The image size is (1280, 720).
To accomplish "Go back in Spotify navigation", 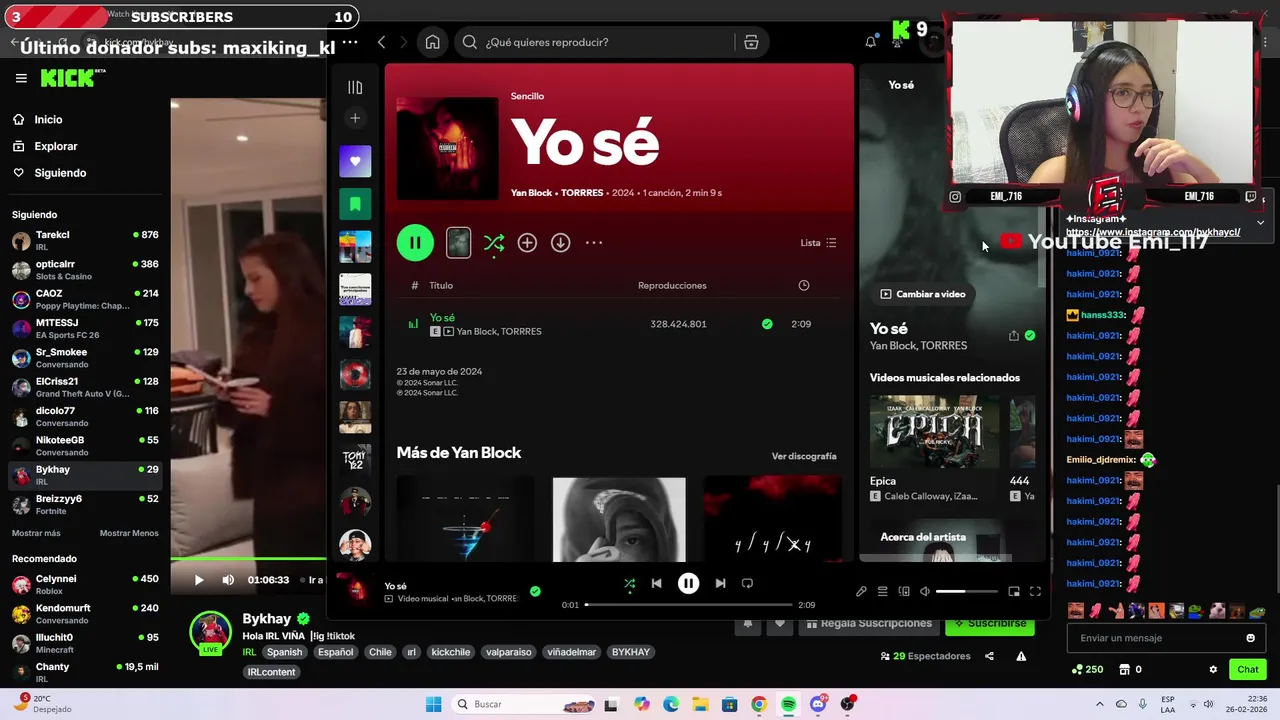I will (x=381, y=42).
